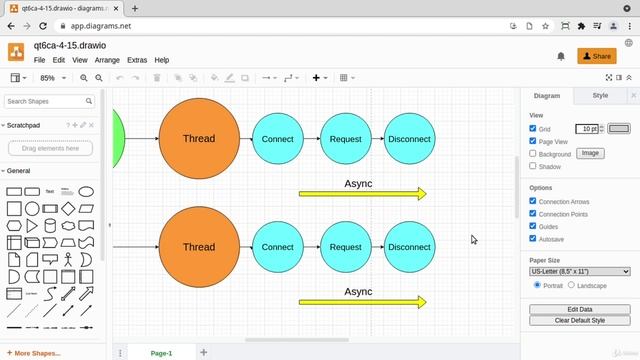Open the Help menu
Screen dimensions: 640x360
point(162,60)
